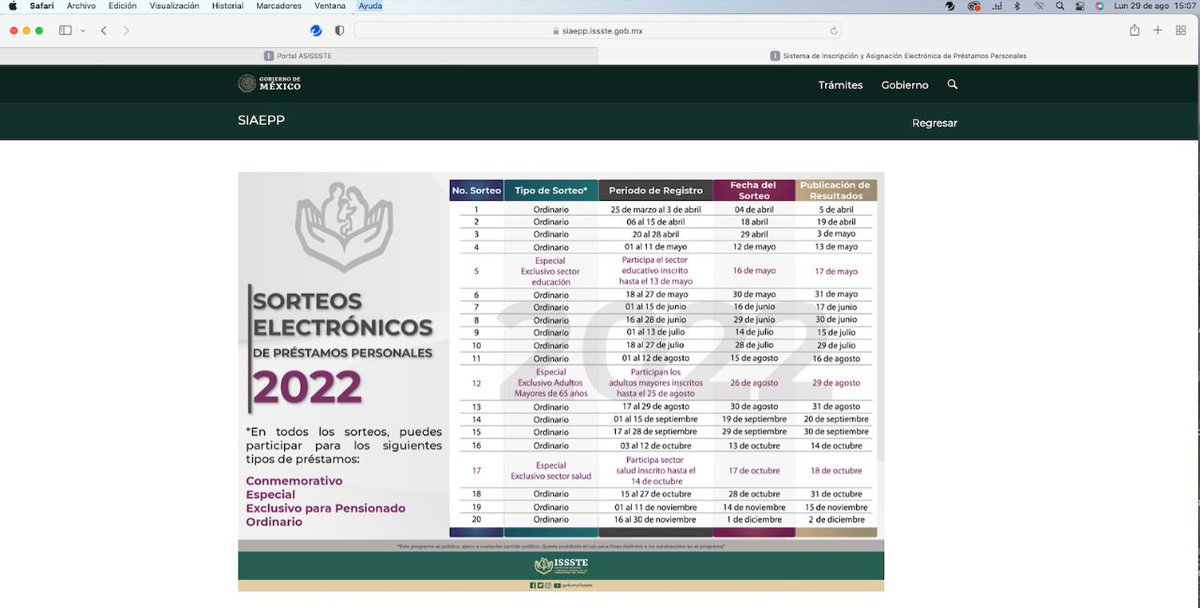Click the '2 de diciembre' results cell
The image size is (1200, 608).
pos(836,520)
